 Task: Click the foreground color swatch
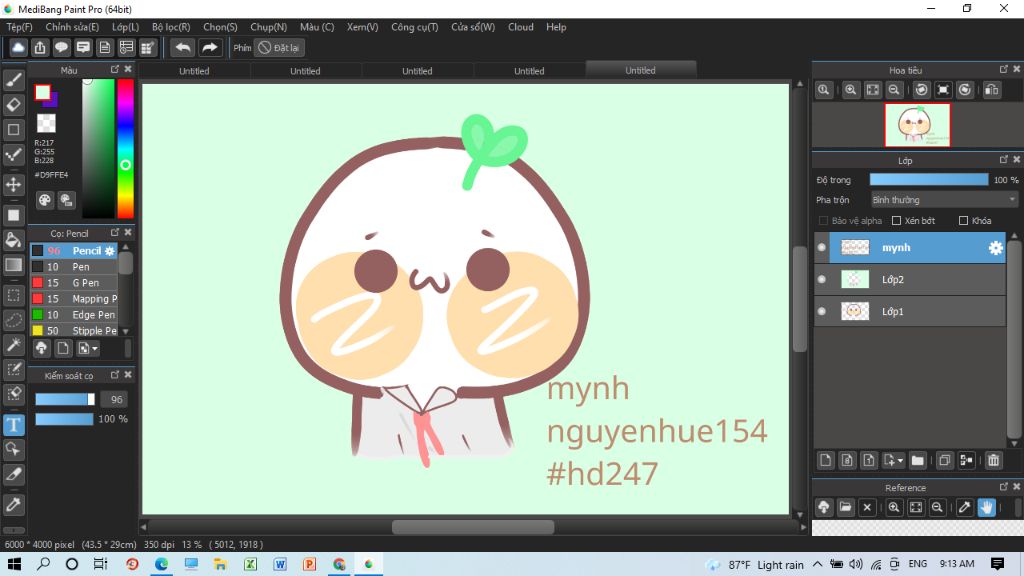tap(42, 93)
